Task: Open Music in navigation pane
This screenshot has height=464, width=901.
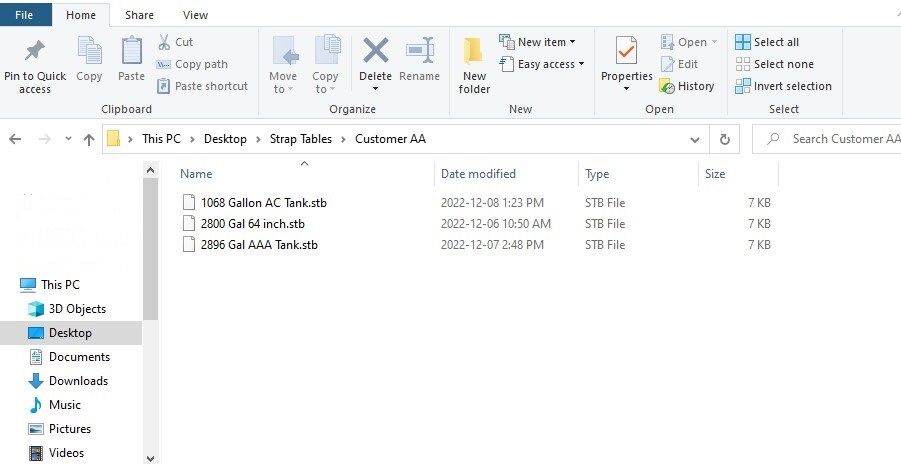Action: [x=55, y=405]
